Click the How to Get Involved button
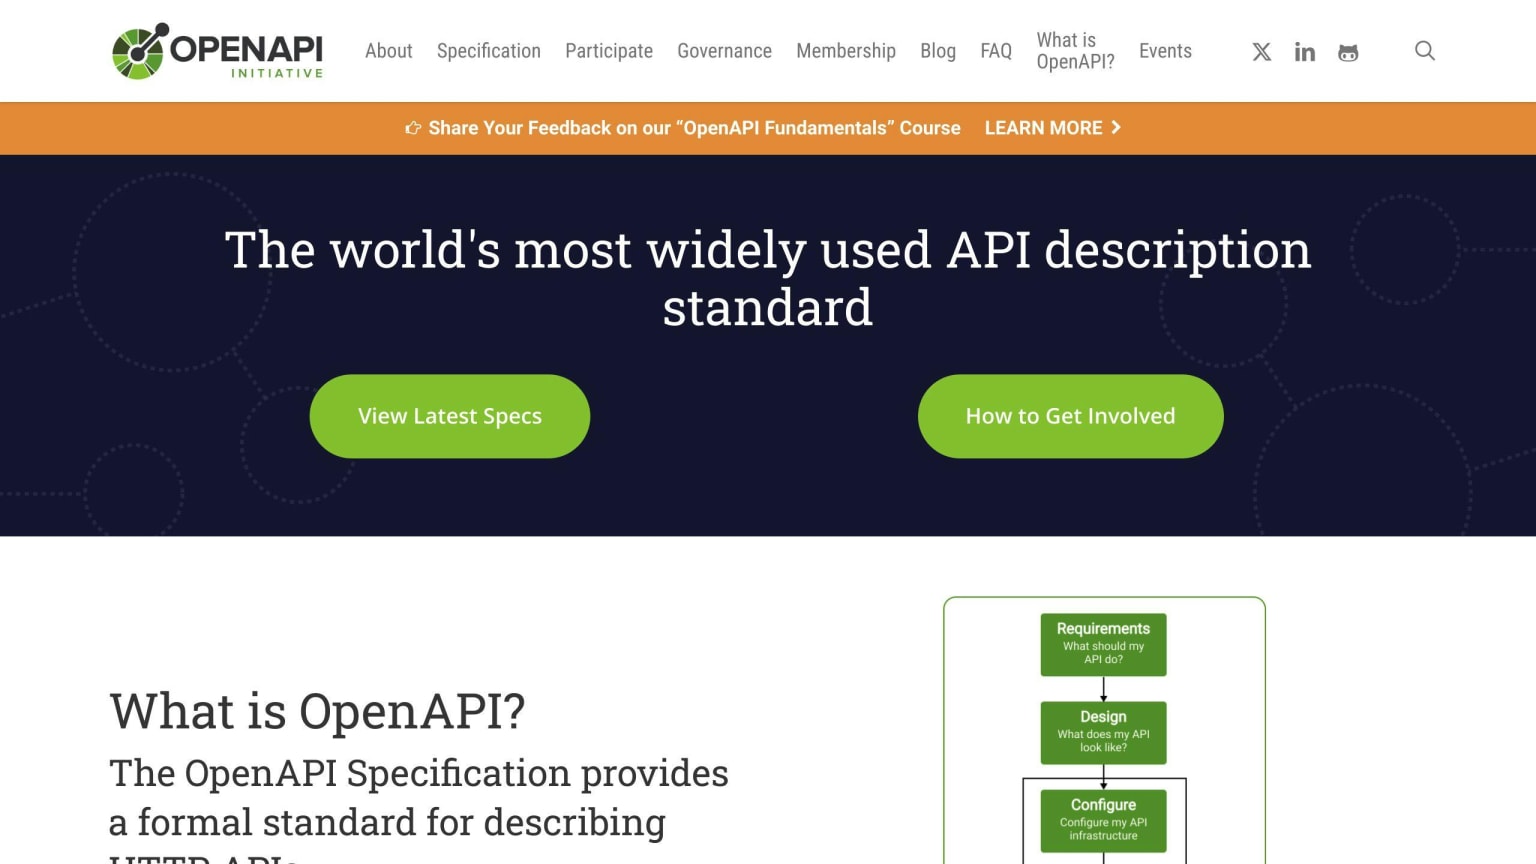The height and width of the screenshot is (864, 1536). tap(1070, 416)
